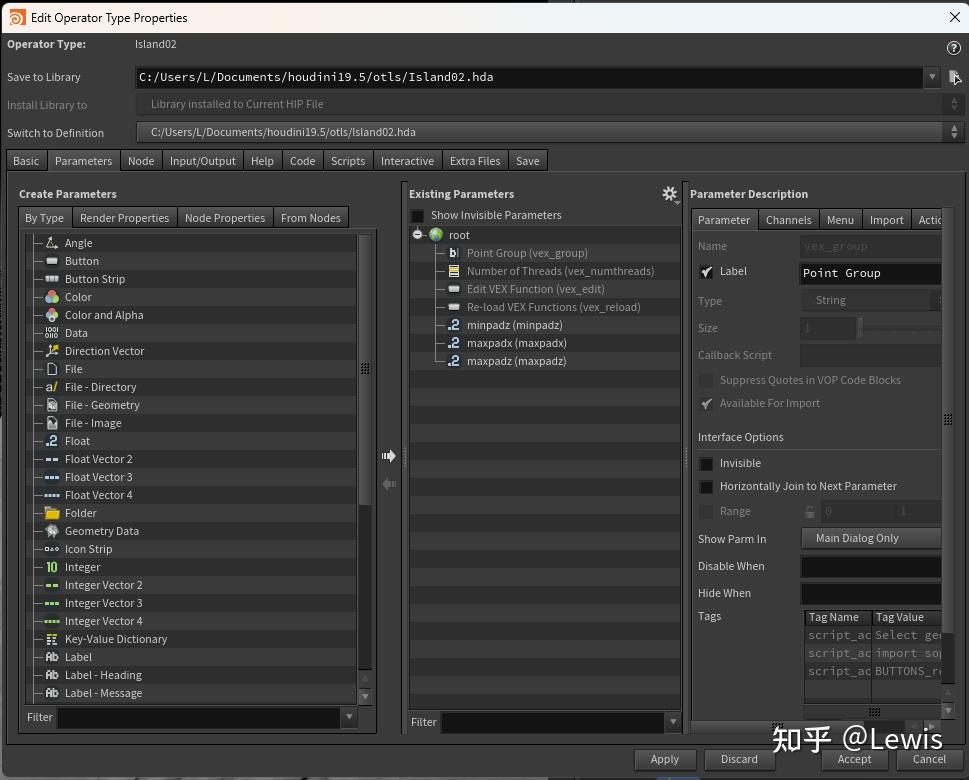This screenshot has width=969, height=780.
Task: Select the Key-Value Dictionary parameter type
Action: [x=115, y=639]
